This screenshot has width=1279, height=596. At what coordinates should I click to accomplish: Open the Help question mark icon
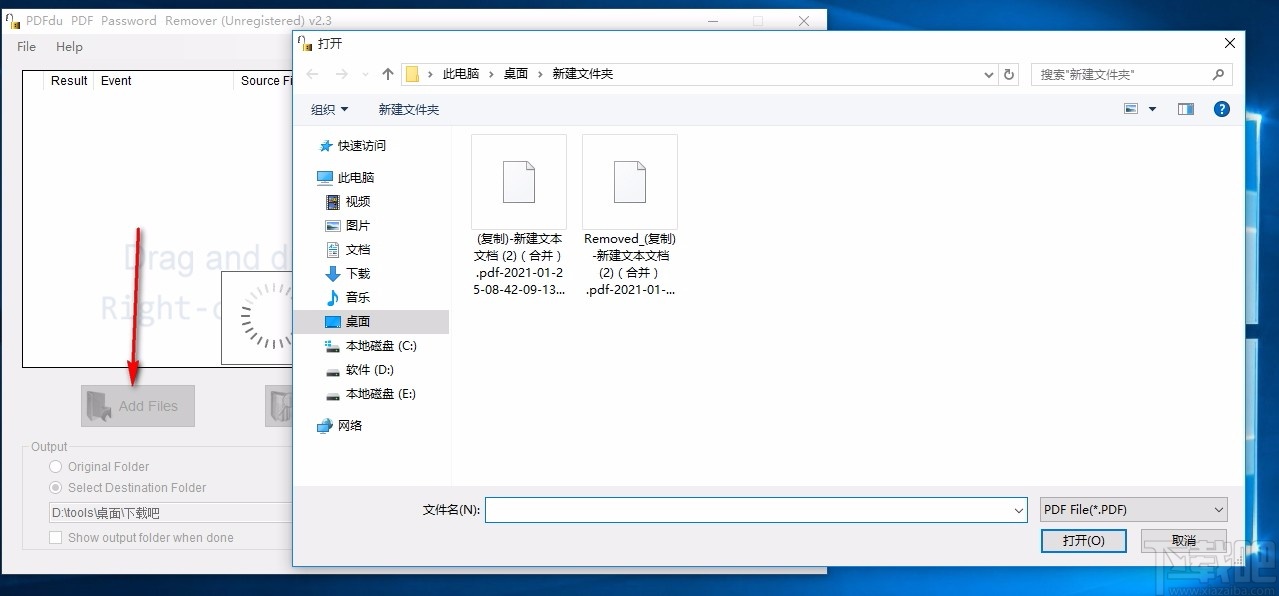coord(1221,109)
